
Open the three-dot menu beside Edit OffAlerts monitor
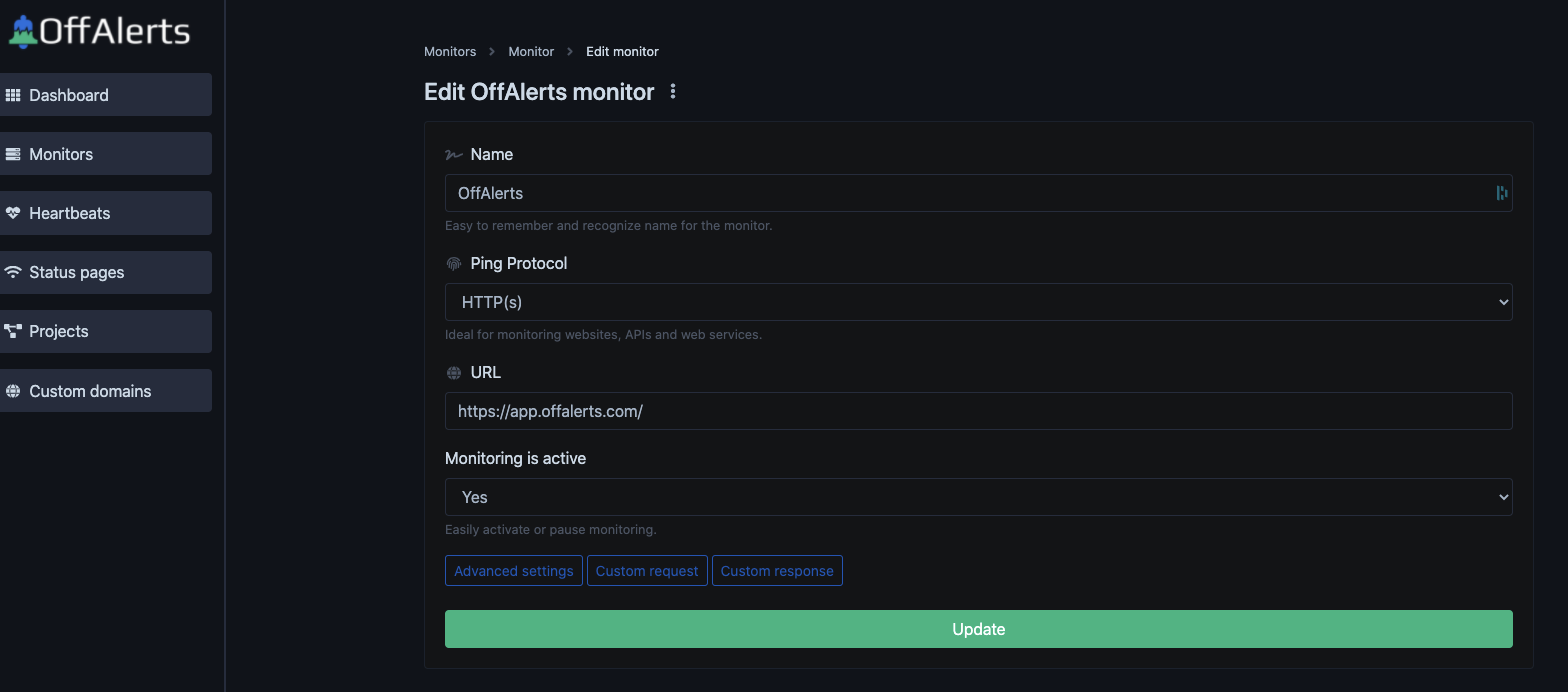(x=673, y=92)
